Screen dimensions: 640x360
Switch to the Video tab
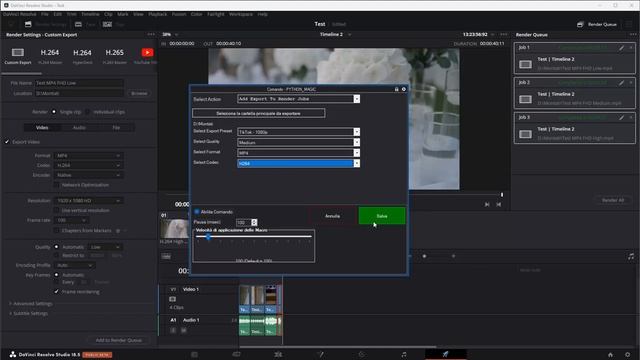click(42, 127)
